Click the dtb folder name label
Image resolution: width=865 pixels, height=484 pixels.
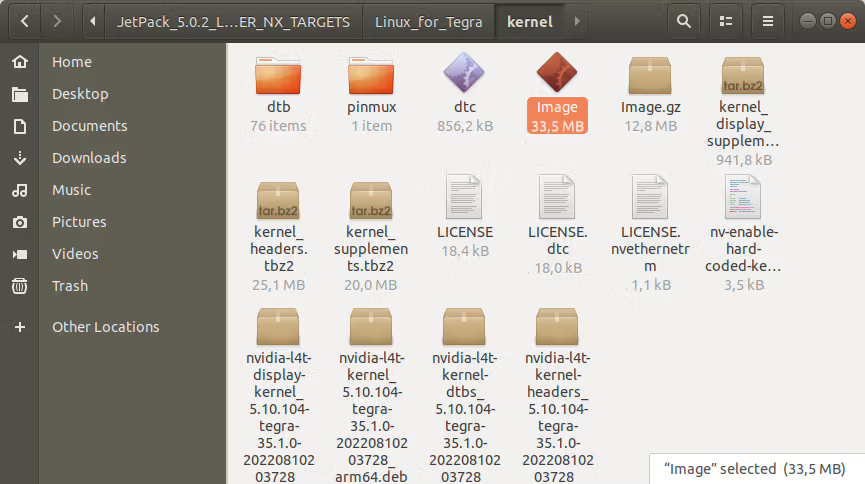[x=279, y=107]
